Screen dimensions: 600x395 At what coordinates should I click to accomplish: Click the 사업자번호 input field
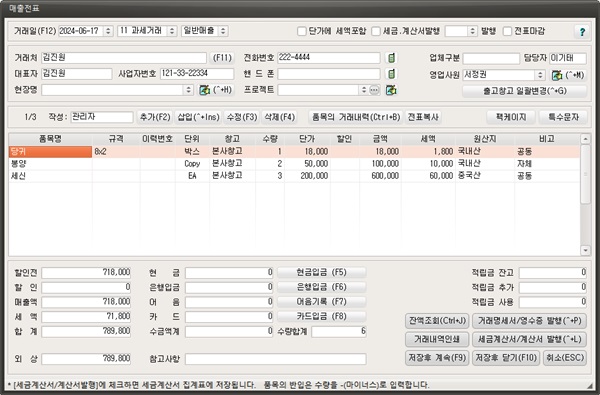197,74
